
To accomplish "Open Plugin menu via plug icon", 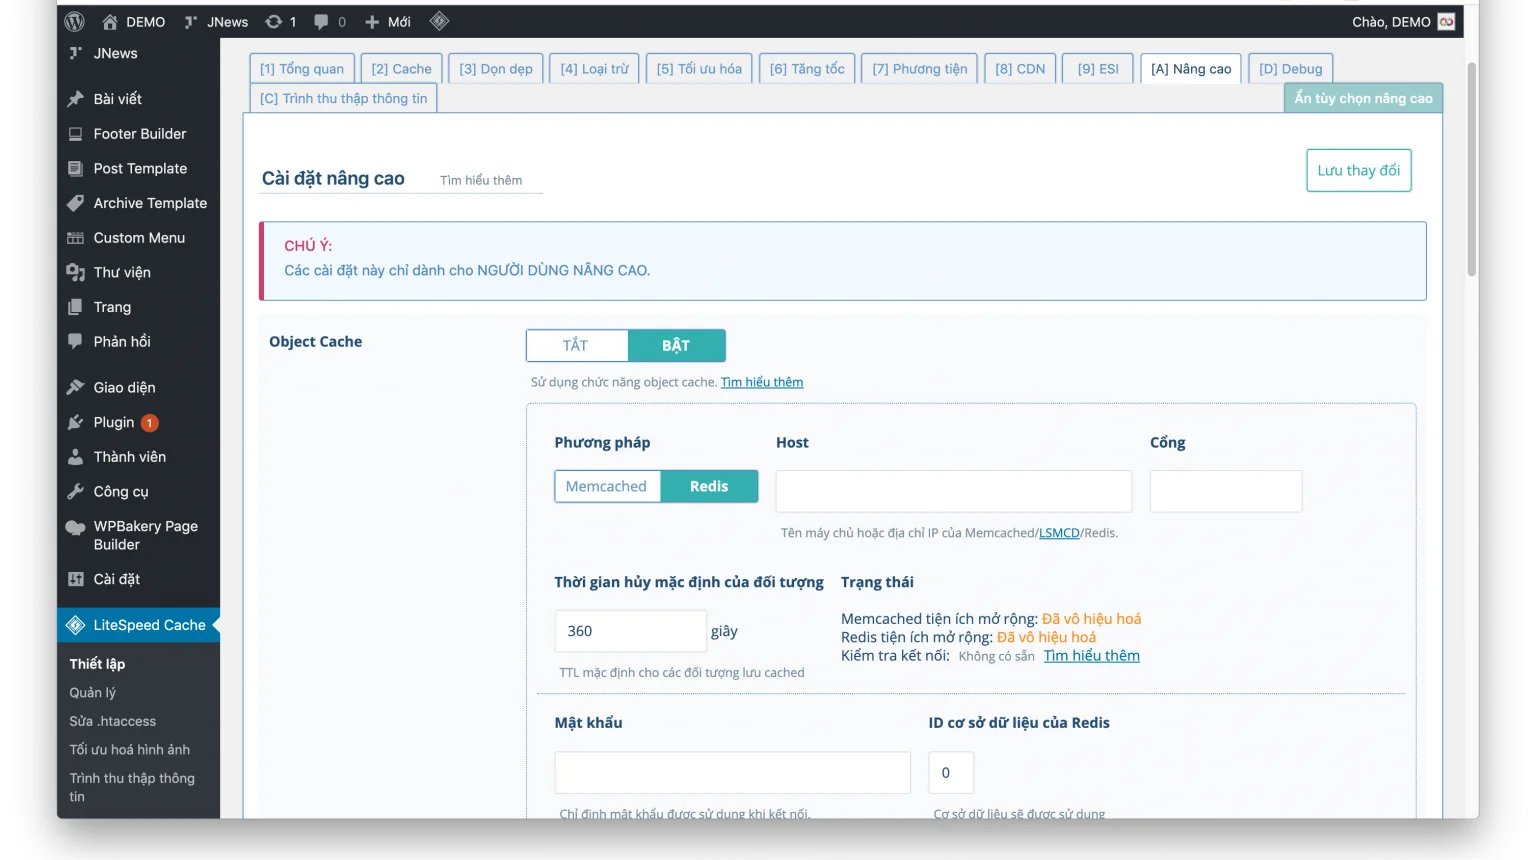I will [75, 423].
